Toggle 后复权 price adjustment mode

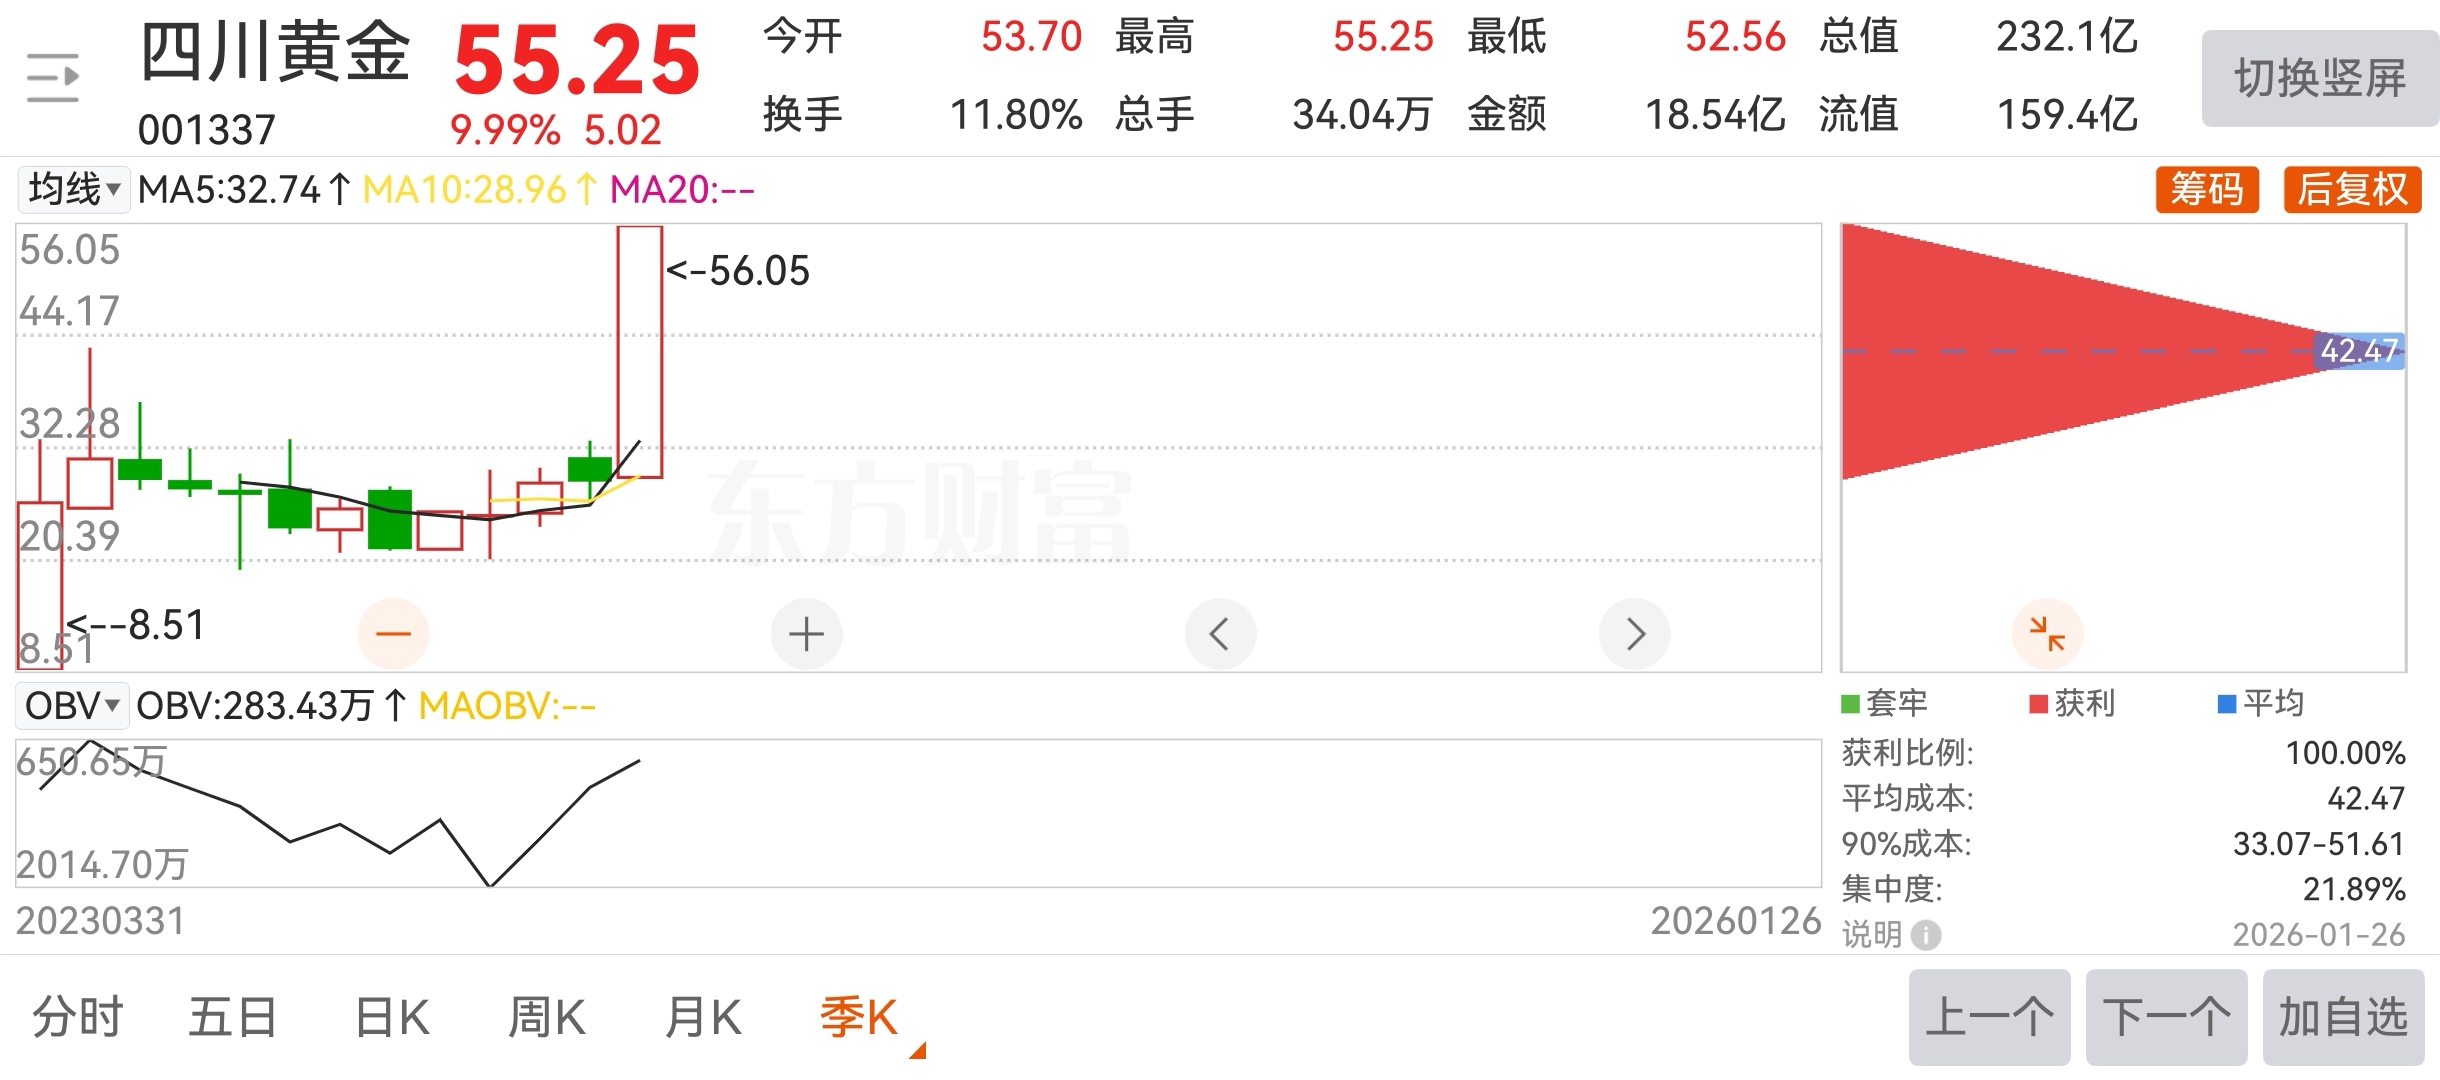coord(2353,189)
